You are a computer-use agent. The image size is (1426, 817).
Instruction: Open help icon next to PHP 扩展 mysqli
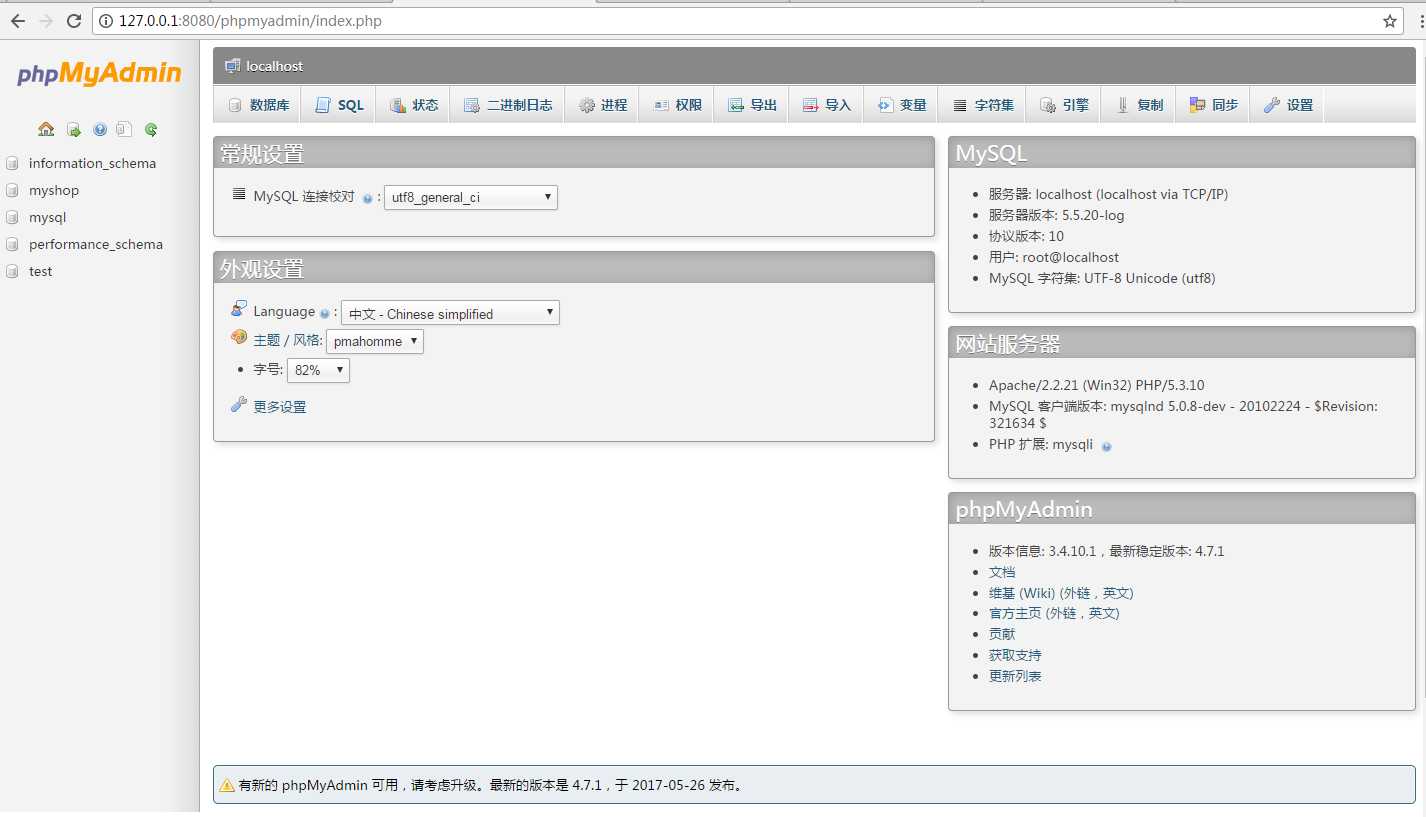pyautogui.click(x=1106, y=446)
